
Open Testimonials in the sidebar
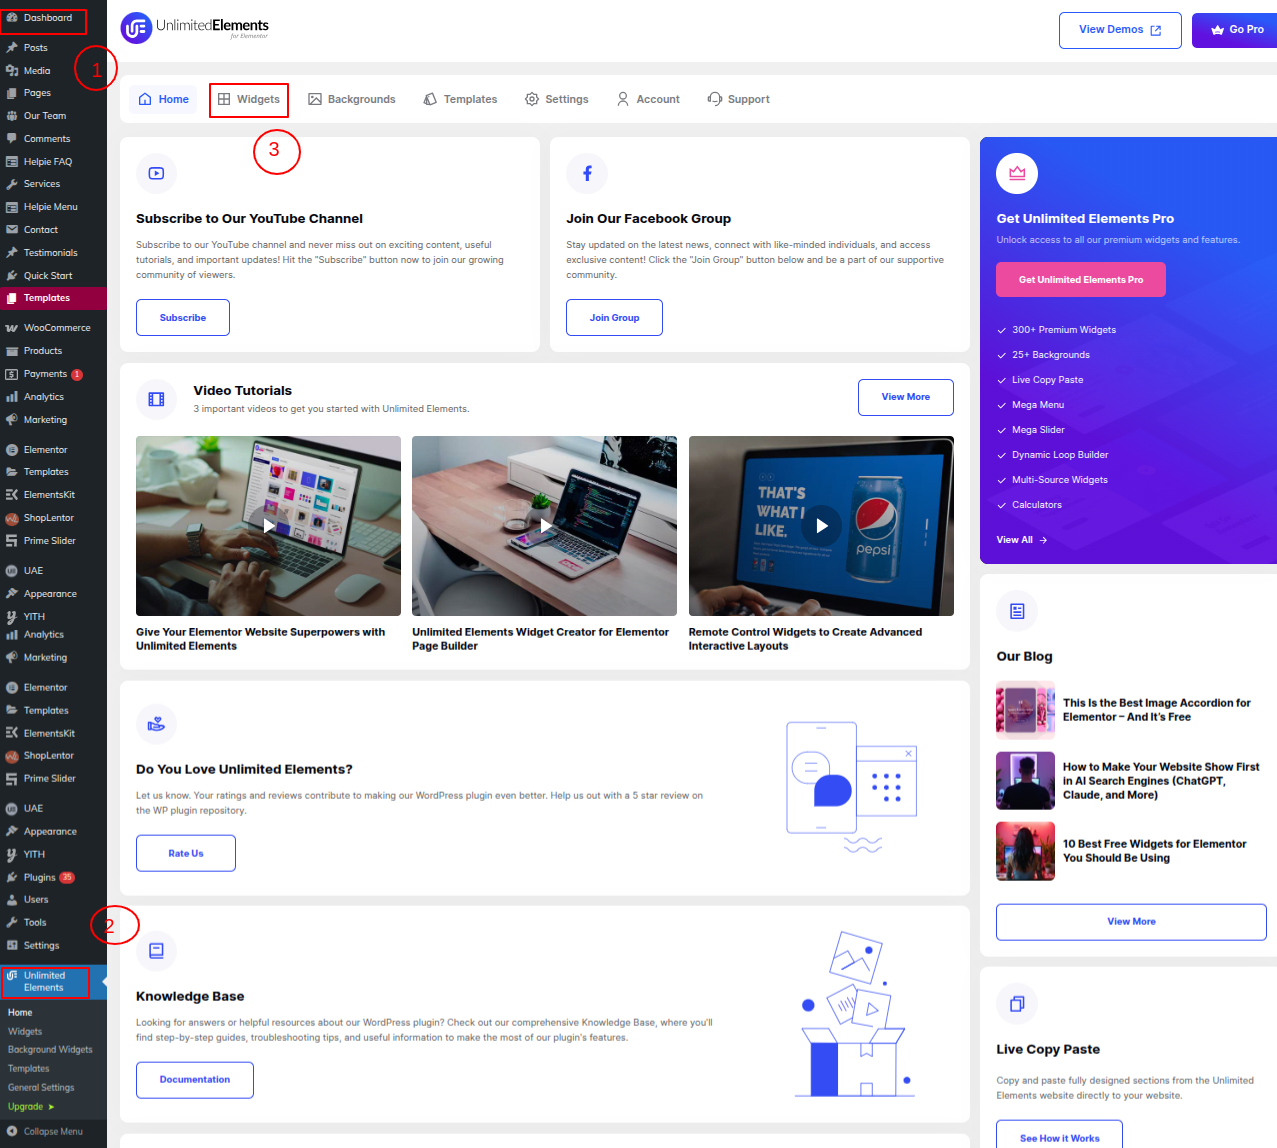pos(53,253)
